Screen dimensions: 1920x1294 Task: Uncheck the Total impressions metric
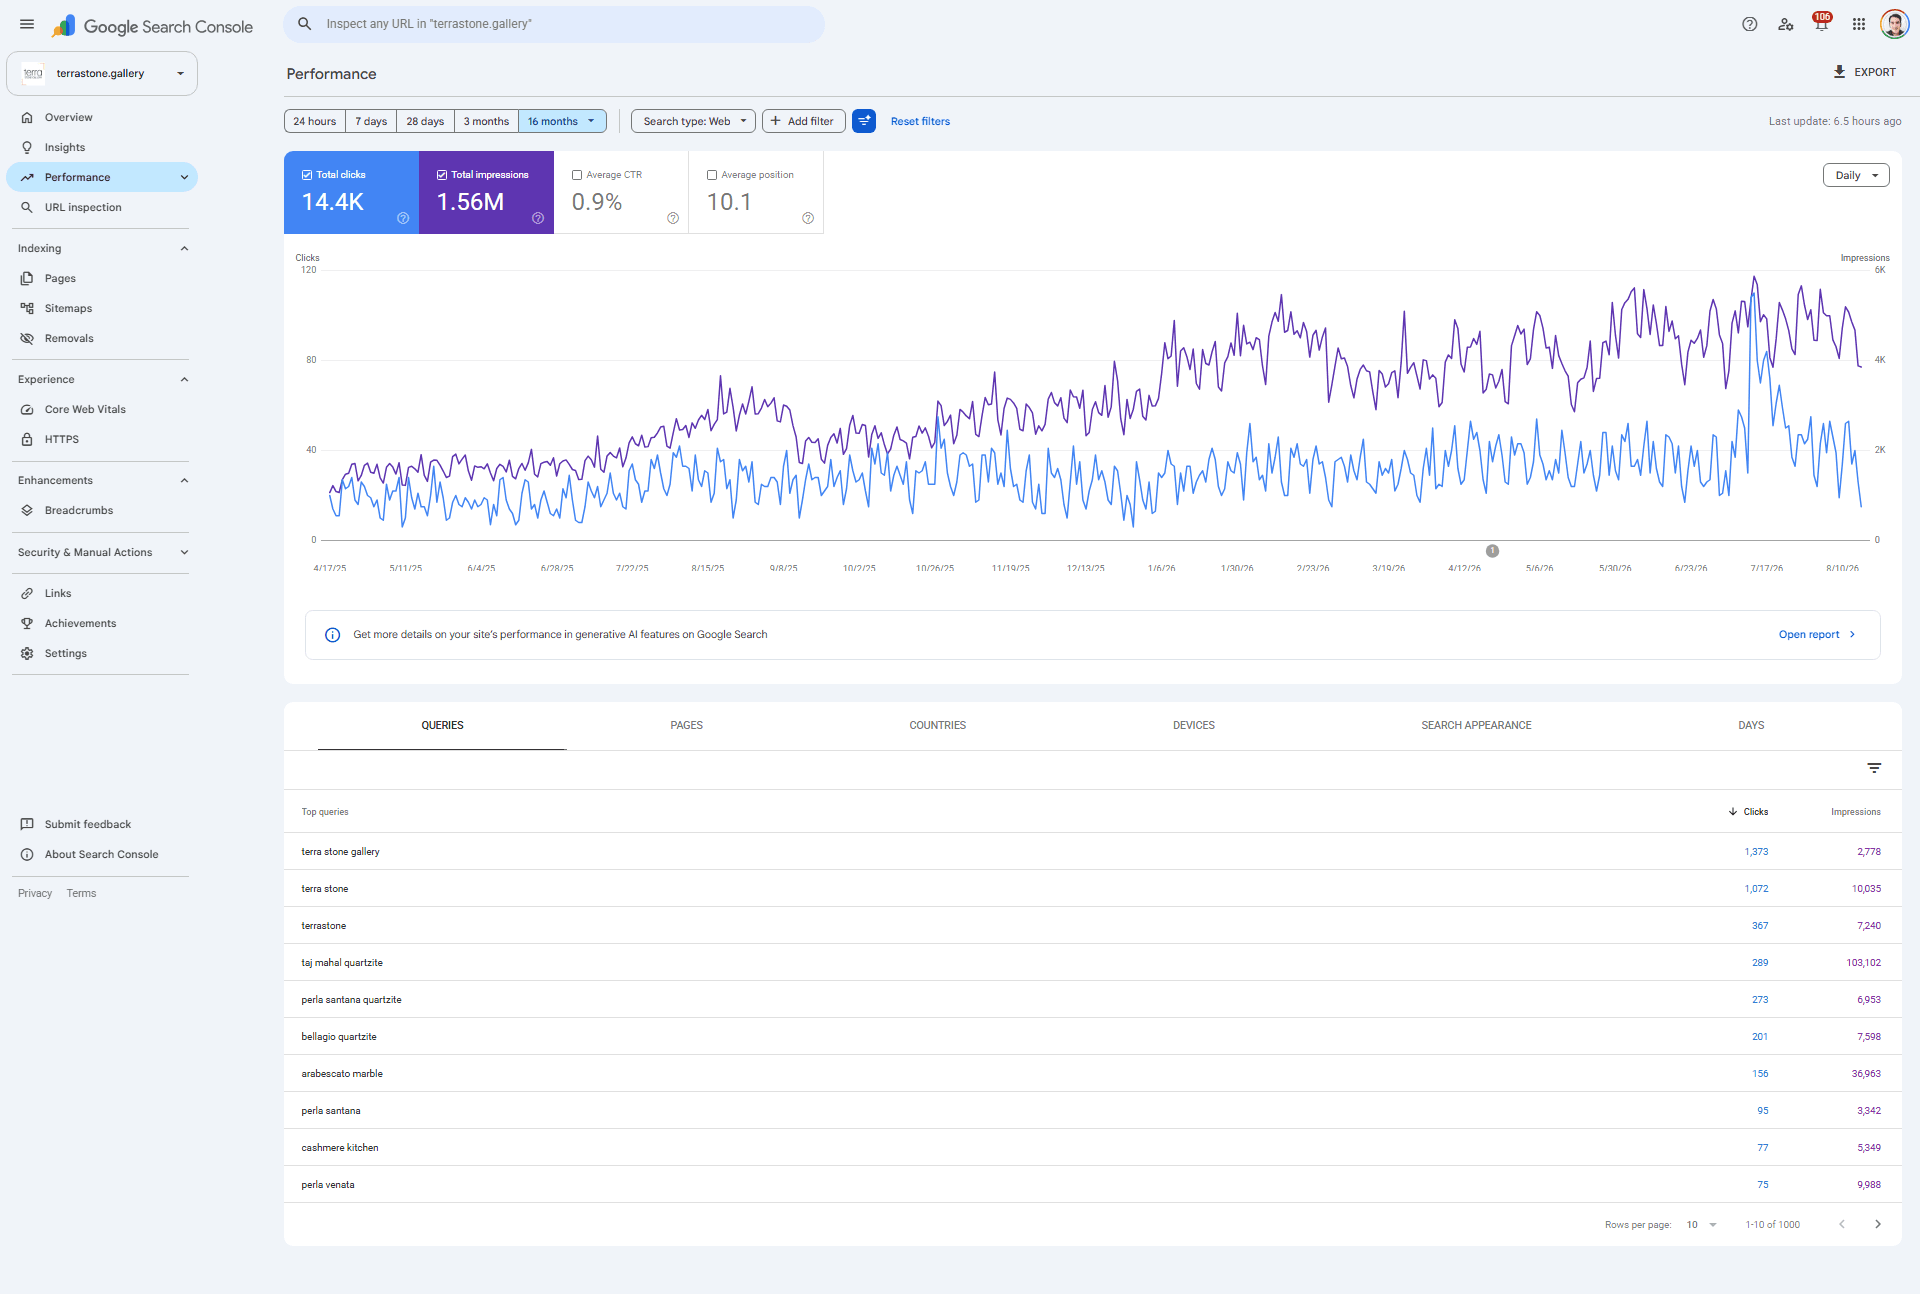tap(442, 175)
